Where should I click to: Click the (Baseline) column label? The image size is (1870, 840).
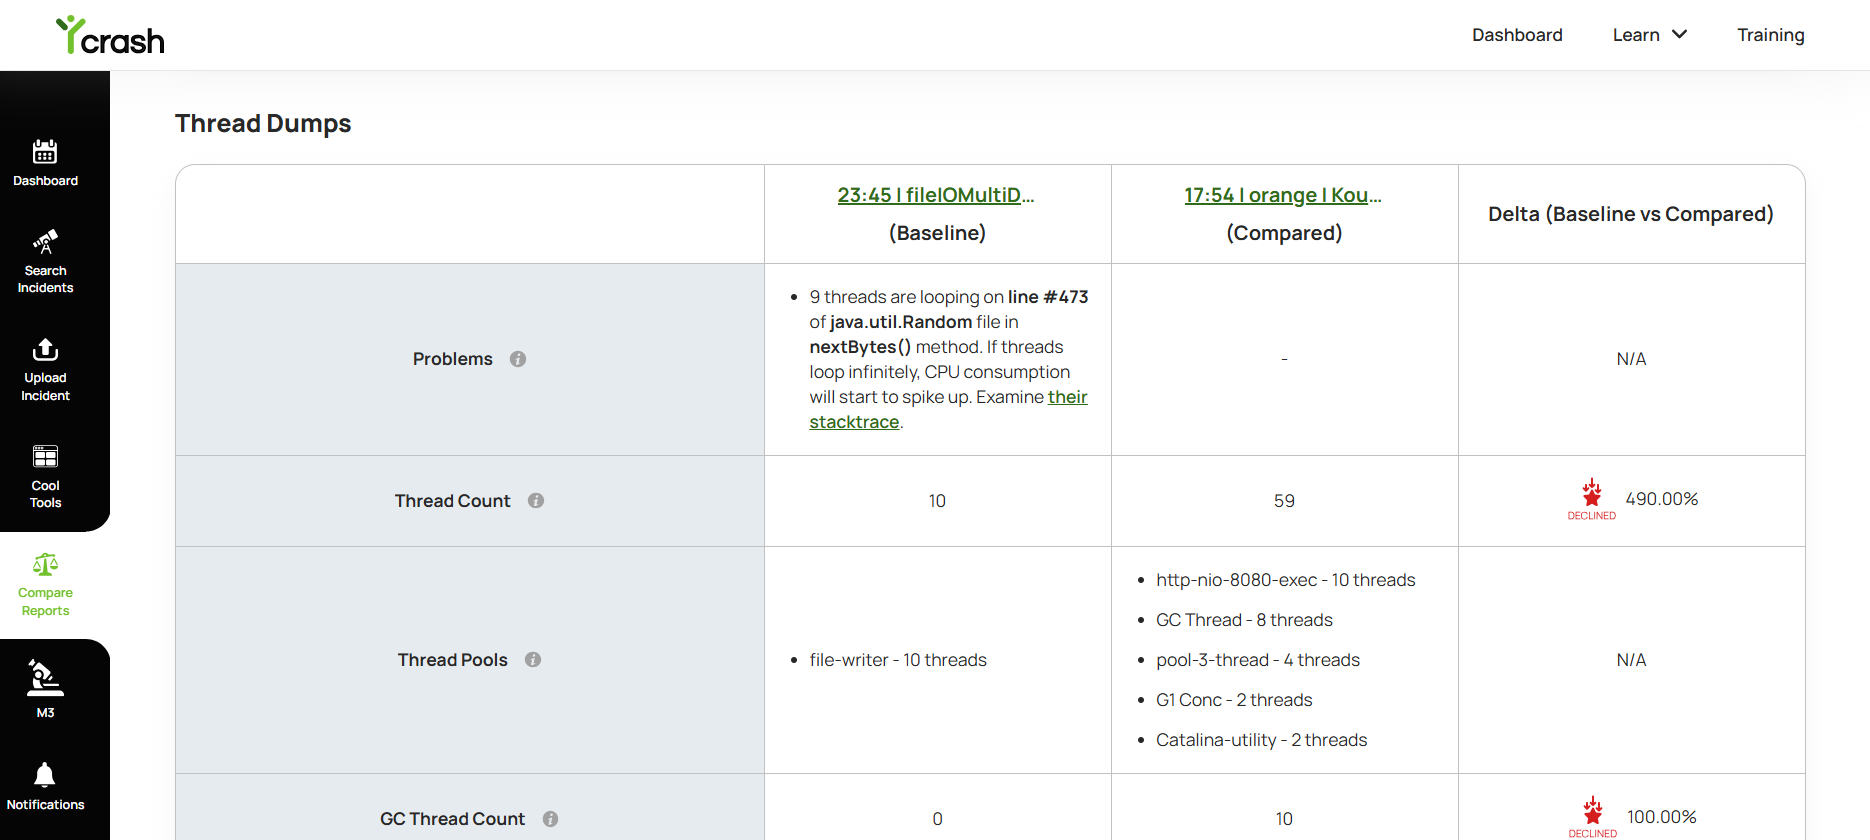click(x=937, y=233)
